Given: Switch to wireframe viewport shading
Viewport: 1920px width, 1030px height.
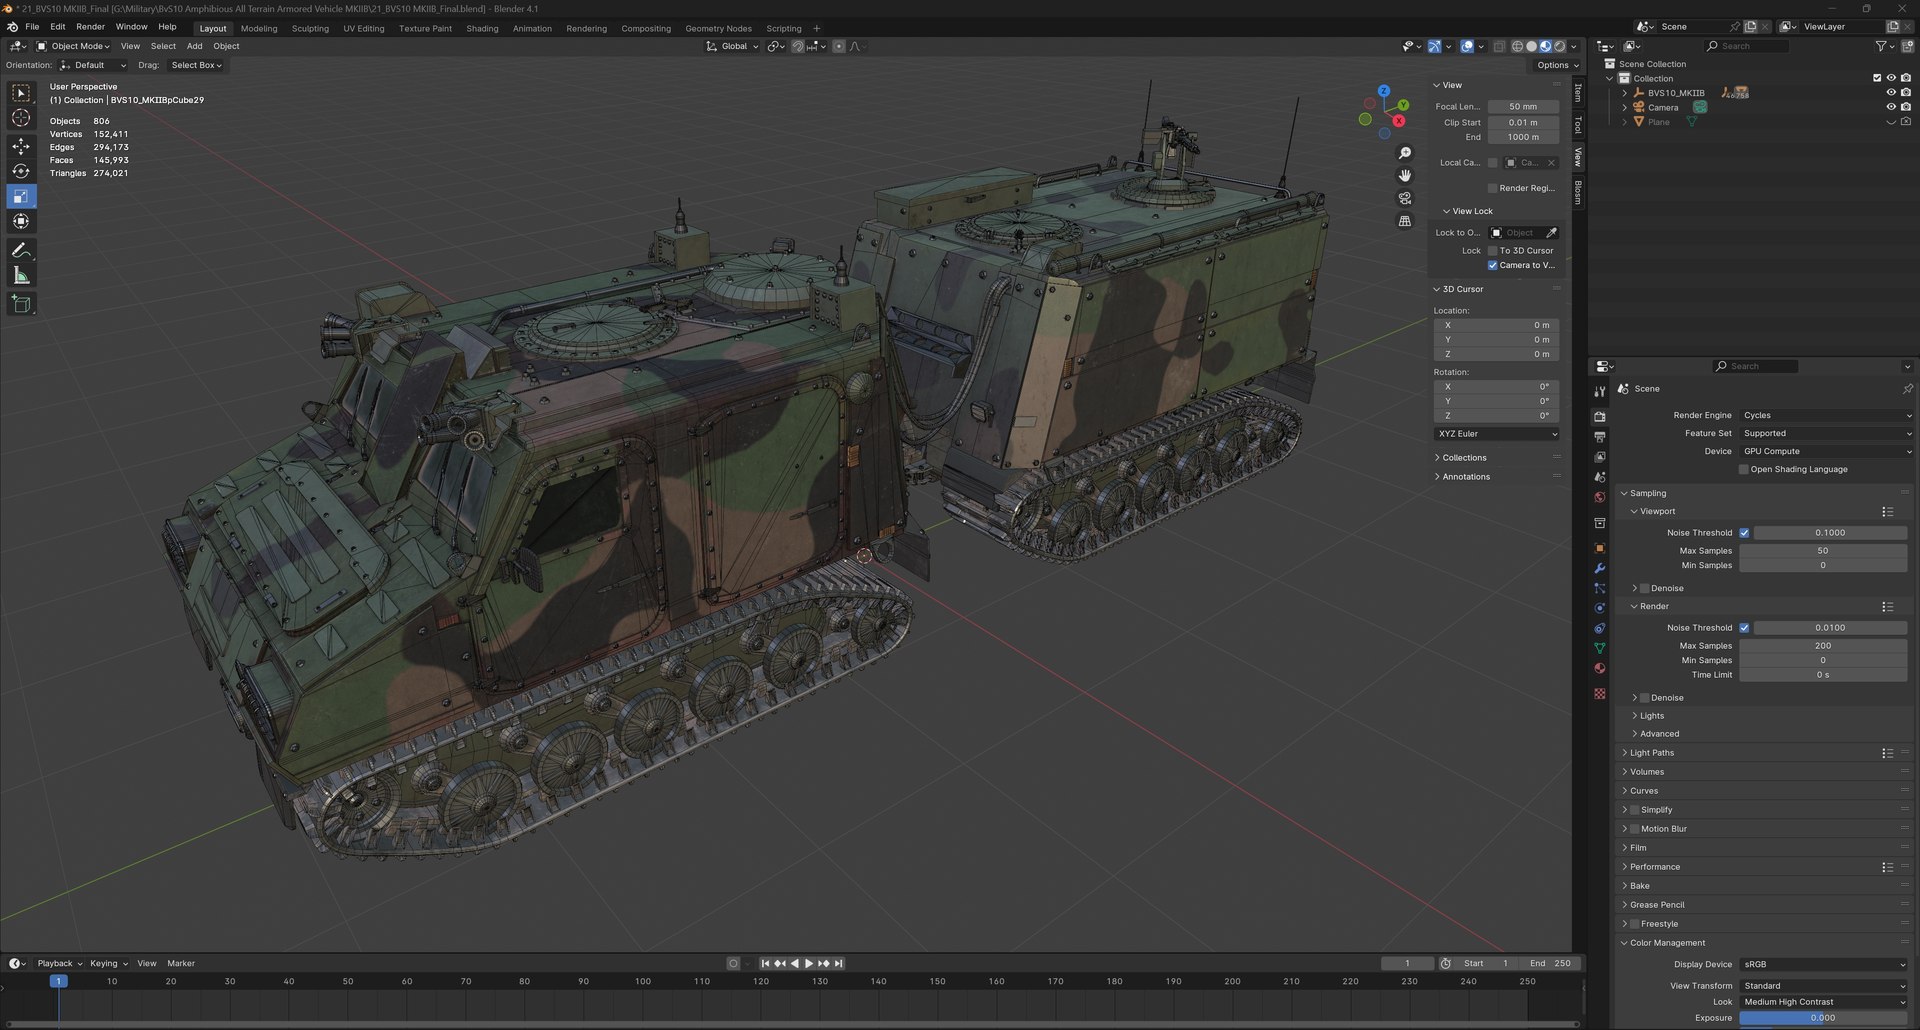Looking at the screenshot, I should 1517,46.
